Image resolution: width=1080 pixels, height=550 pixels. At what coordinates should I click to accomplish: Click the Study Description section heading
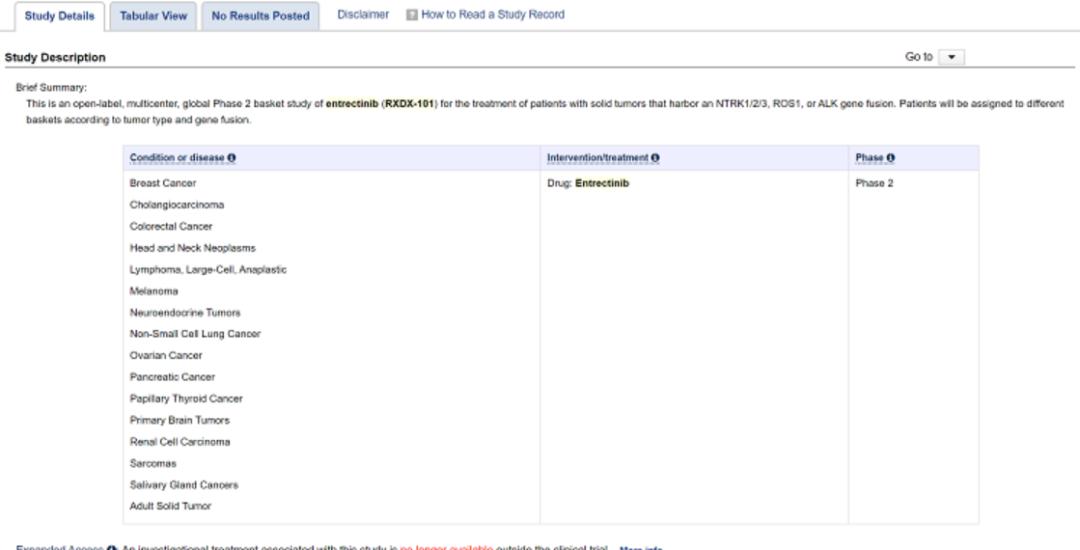(x=55, y=58)
